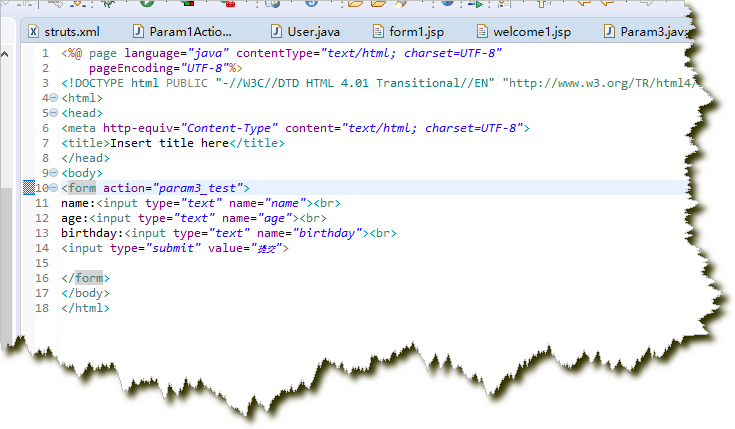The width and height of the screenshot is (735, 429).
Task: Collapse the <body> fold on line 9
Action: pos(54,173)
